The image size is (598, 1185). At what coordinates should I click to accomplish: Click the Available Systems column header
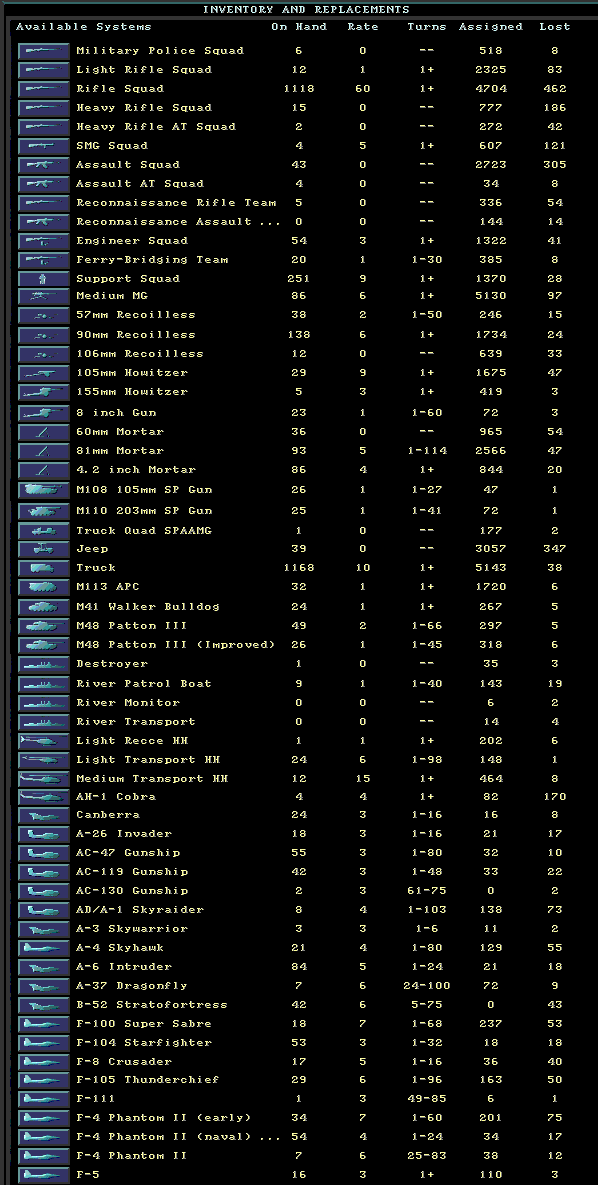pyautogui.click(x=83, y=27)
